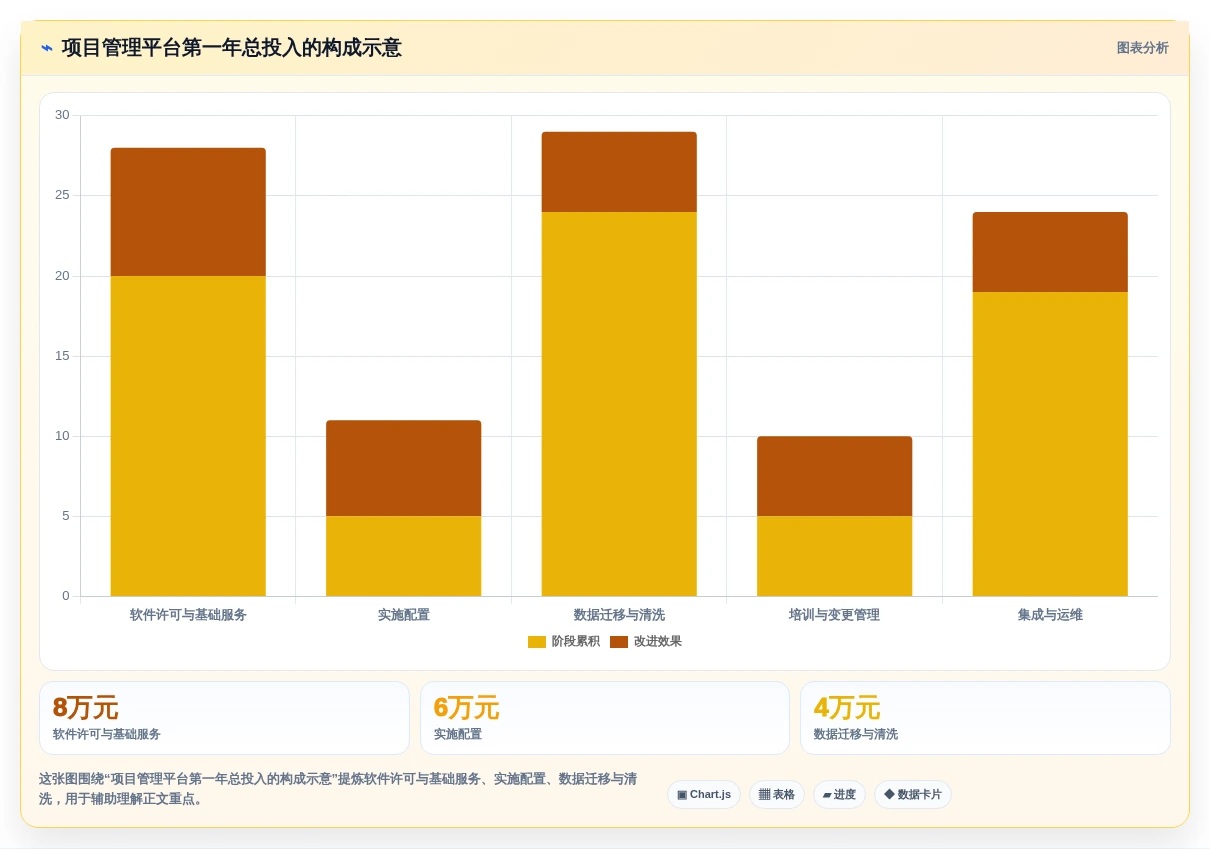This screenshot has height=849, width=1210.
Task: Click the brown bar segment for 数据迁移与清洗
Action: click(619, 172)
